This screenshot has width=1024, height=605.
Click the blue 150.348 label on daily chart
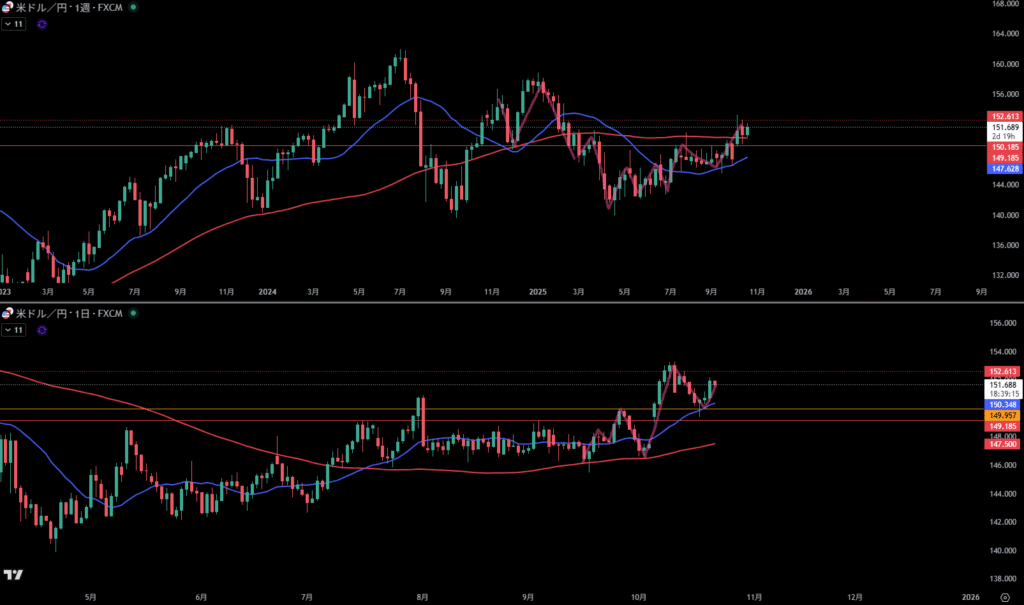click(x=1004, y=404)
